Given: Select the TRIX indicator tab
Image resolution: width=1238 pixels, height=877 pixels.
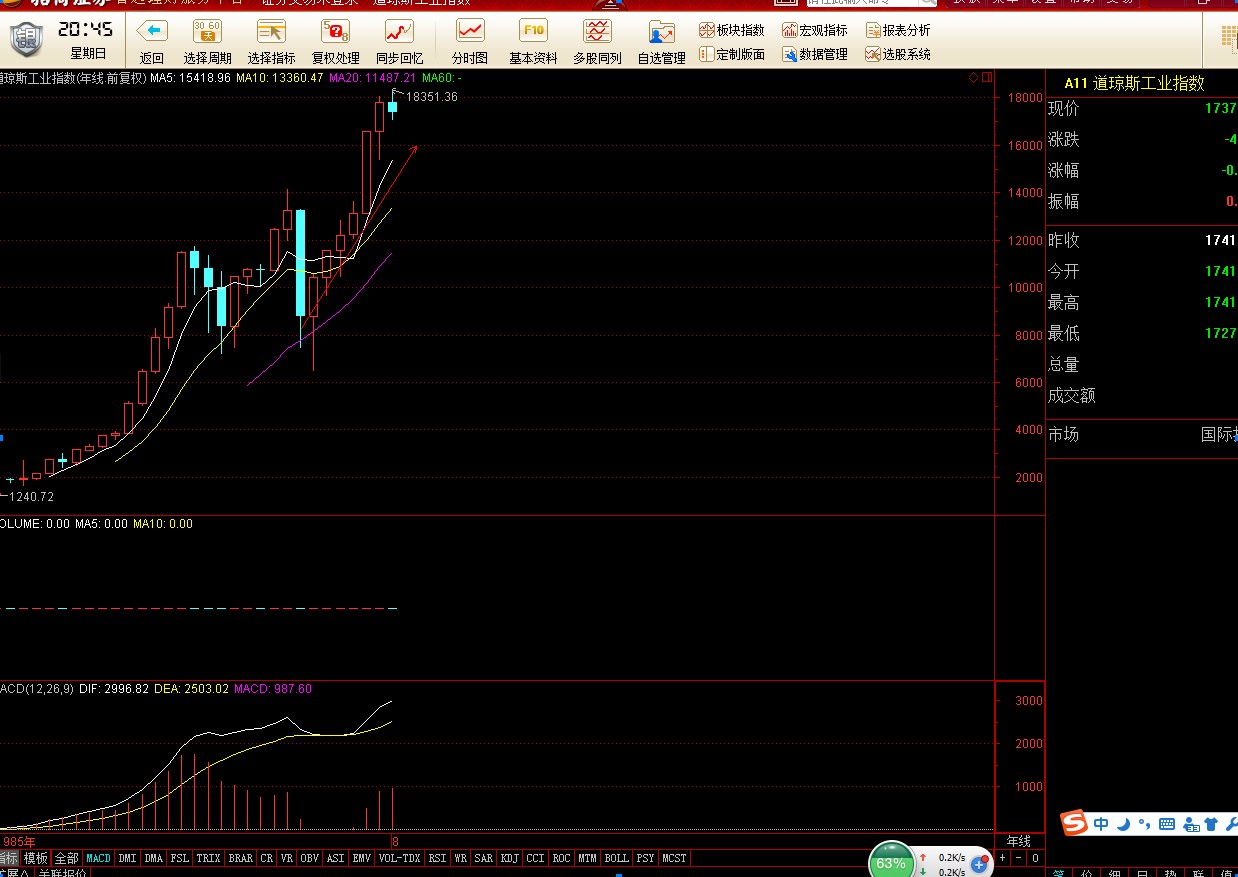Looking at the screenshot, I should [208, 858].
